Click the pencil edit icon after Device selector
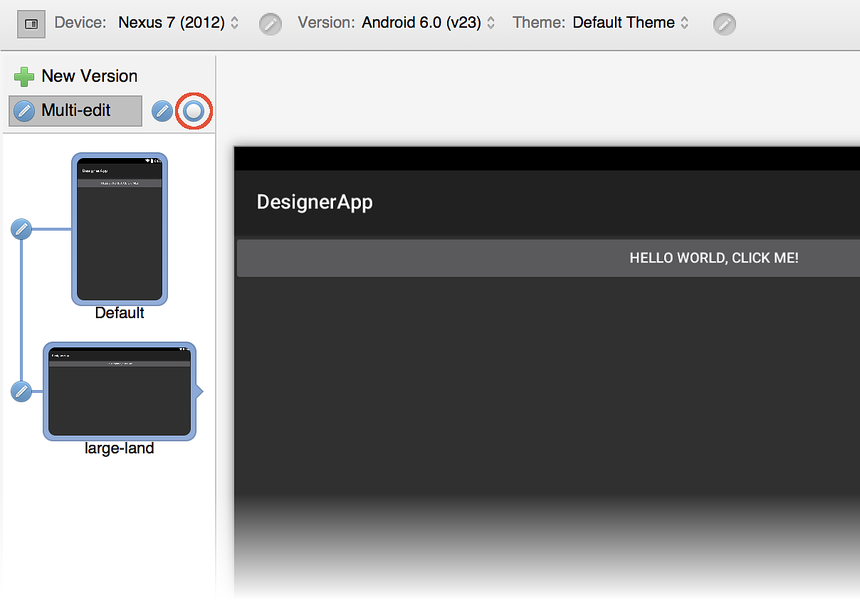Viewport: 860px width, 600px height. (x=269, y=23)
